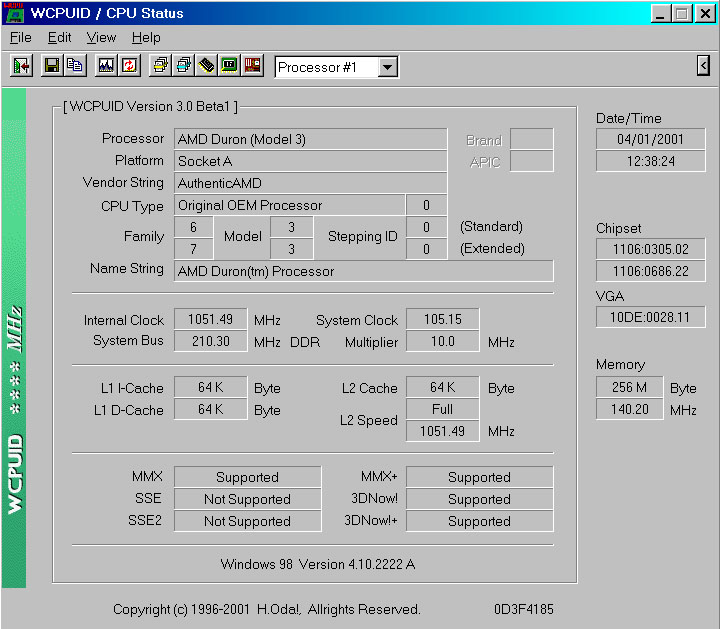This screenshot has width=720, height=629.
Task: Save the report with the floppy disk icon
Action: pos(51,66)
